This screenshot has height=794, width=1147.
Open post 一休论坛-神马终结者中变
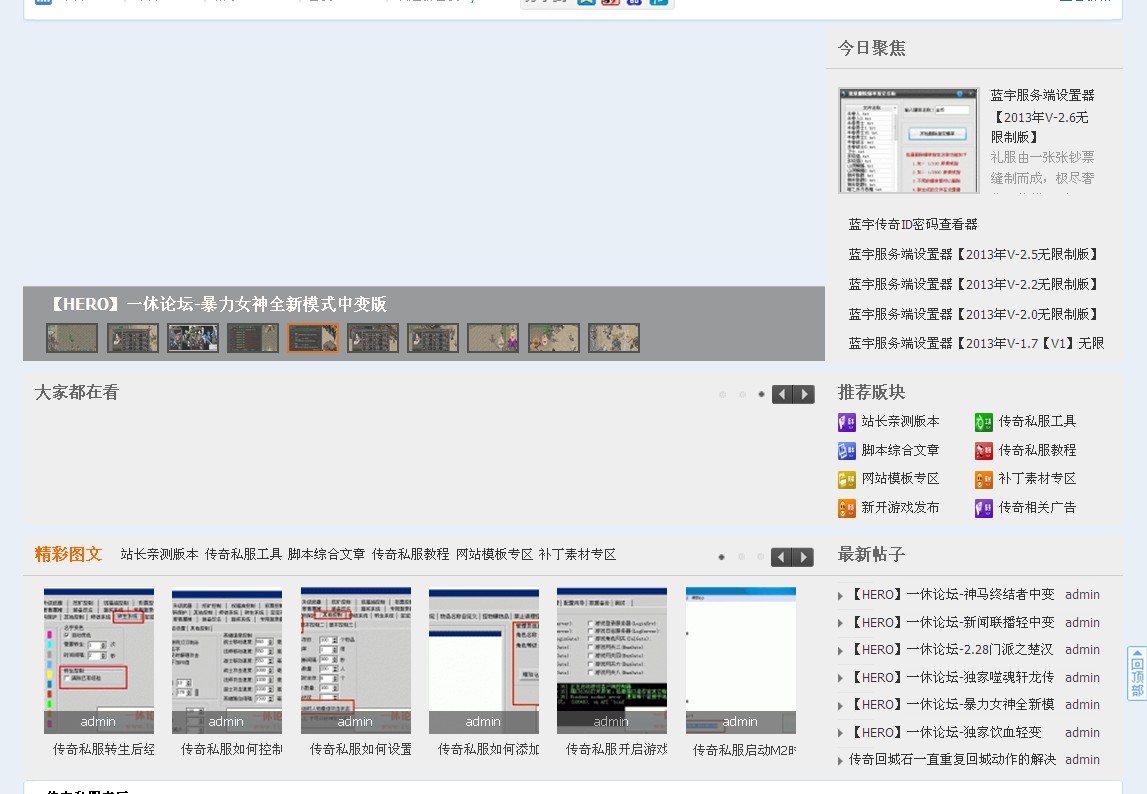[952, 595]
